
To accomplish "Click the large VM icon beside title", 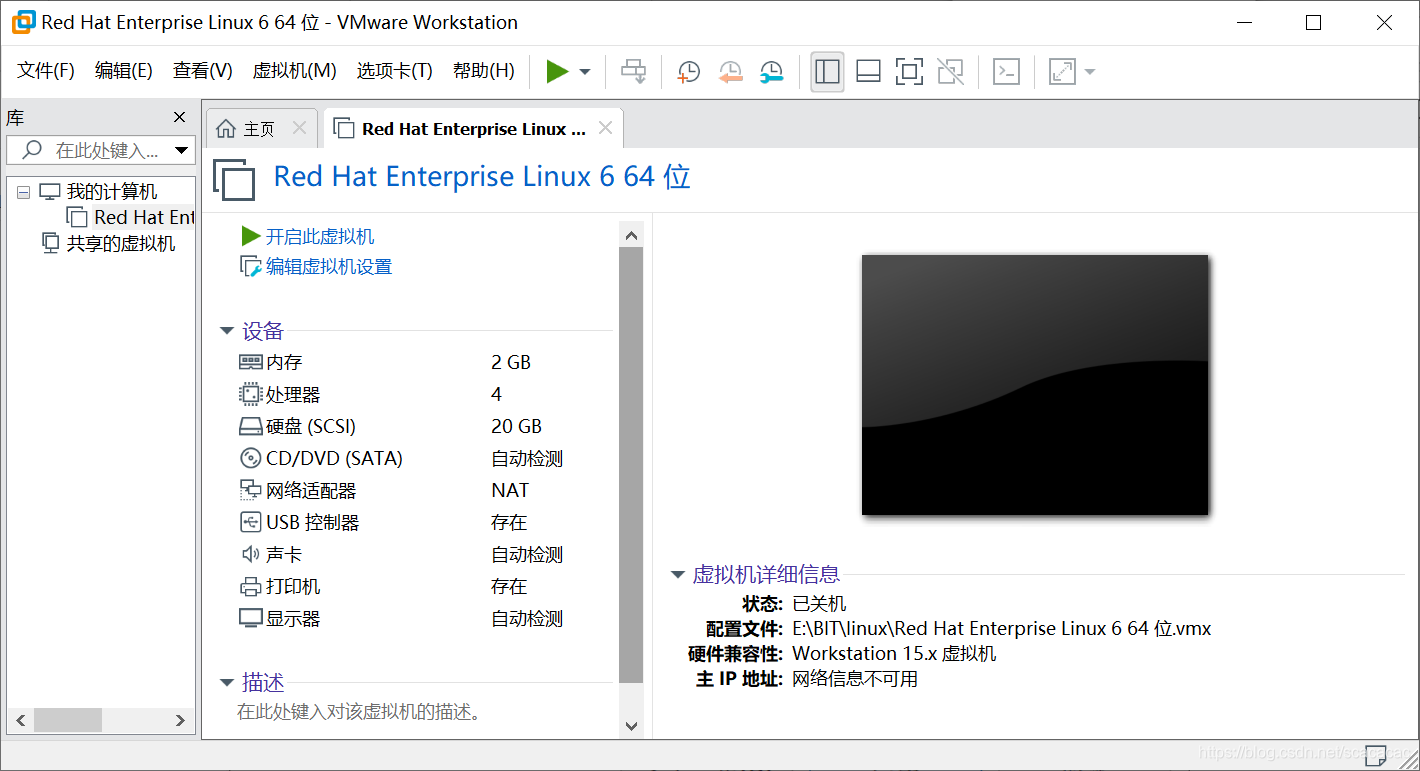I will 234,179.
